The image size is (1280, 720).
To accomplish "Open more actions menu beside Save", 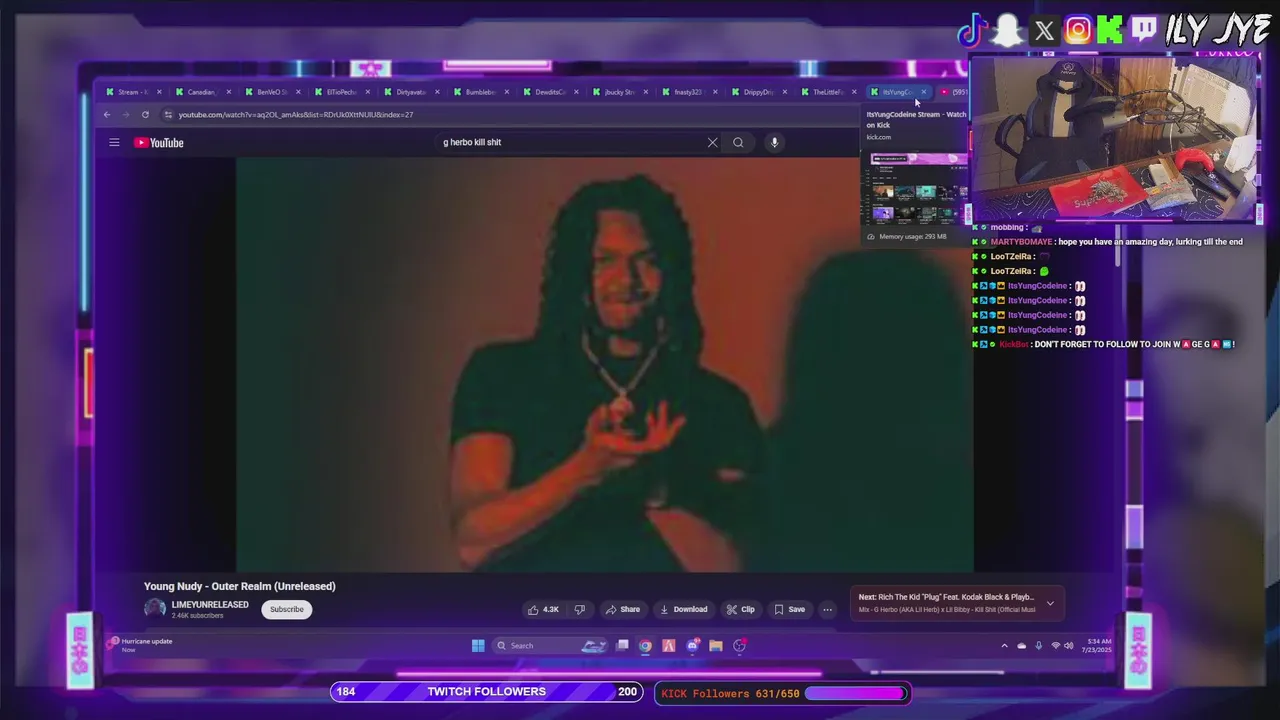I will click(827, 609).
